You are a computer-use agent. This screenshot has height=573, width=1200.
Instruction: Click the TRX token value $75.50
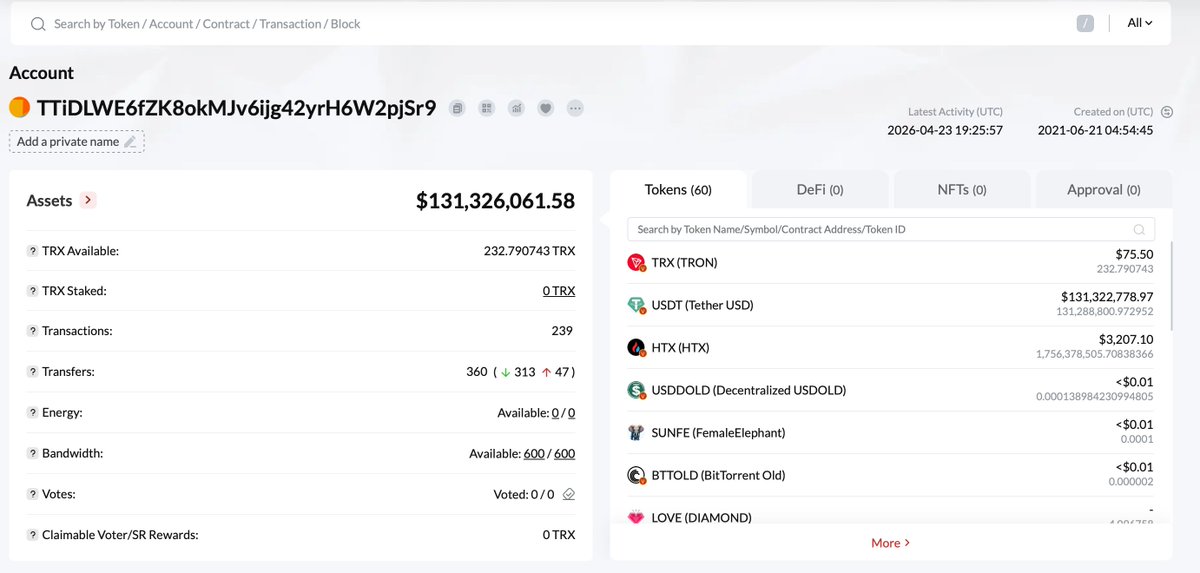[x=1135, y=254]
